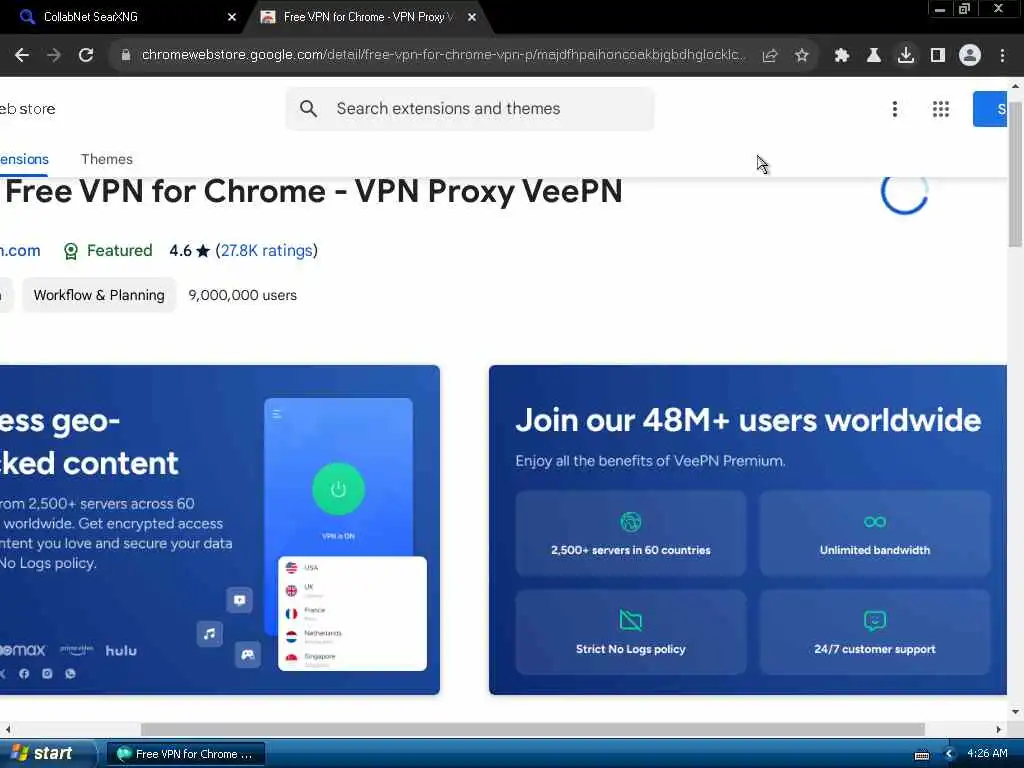Image resolution: width=1024 pixels, height=768 pixels.
Task: Toggle the side panel icon
Action: tap(938, 56)
